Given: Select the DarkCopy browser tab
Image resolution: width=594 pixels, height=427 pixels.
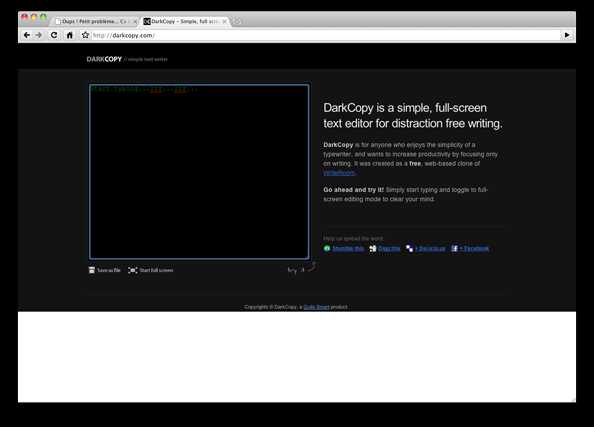Looking at the screenshot, I should [x=185, y=22].
